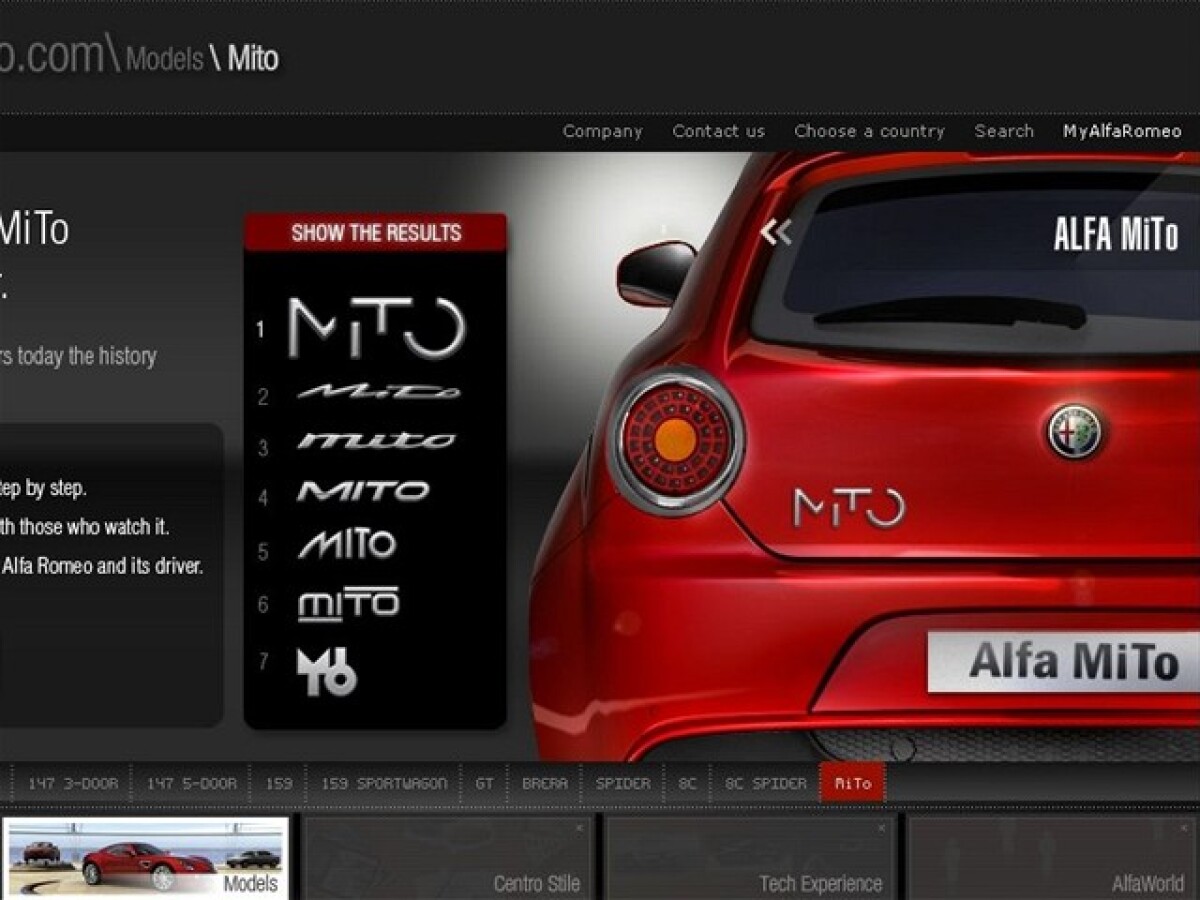1200x900 pixels.
Task: Select the active MiTo model tab
Action: pyautogui.click(x=852, y=783)
